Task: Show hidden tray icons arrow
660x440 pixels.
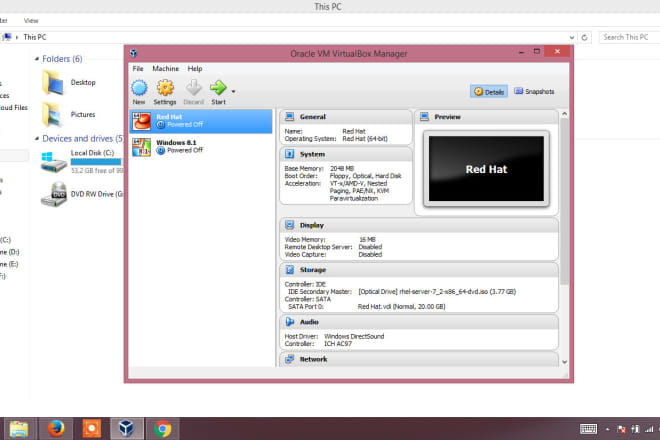Action: pyautogui.click(x=607, y=429)
